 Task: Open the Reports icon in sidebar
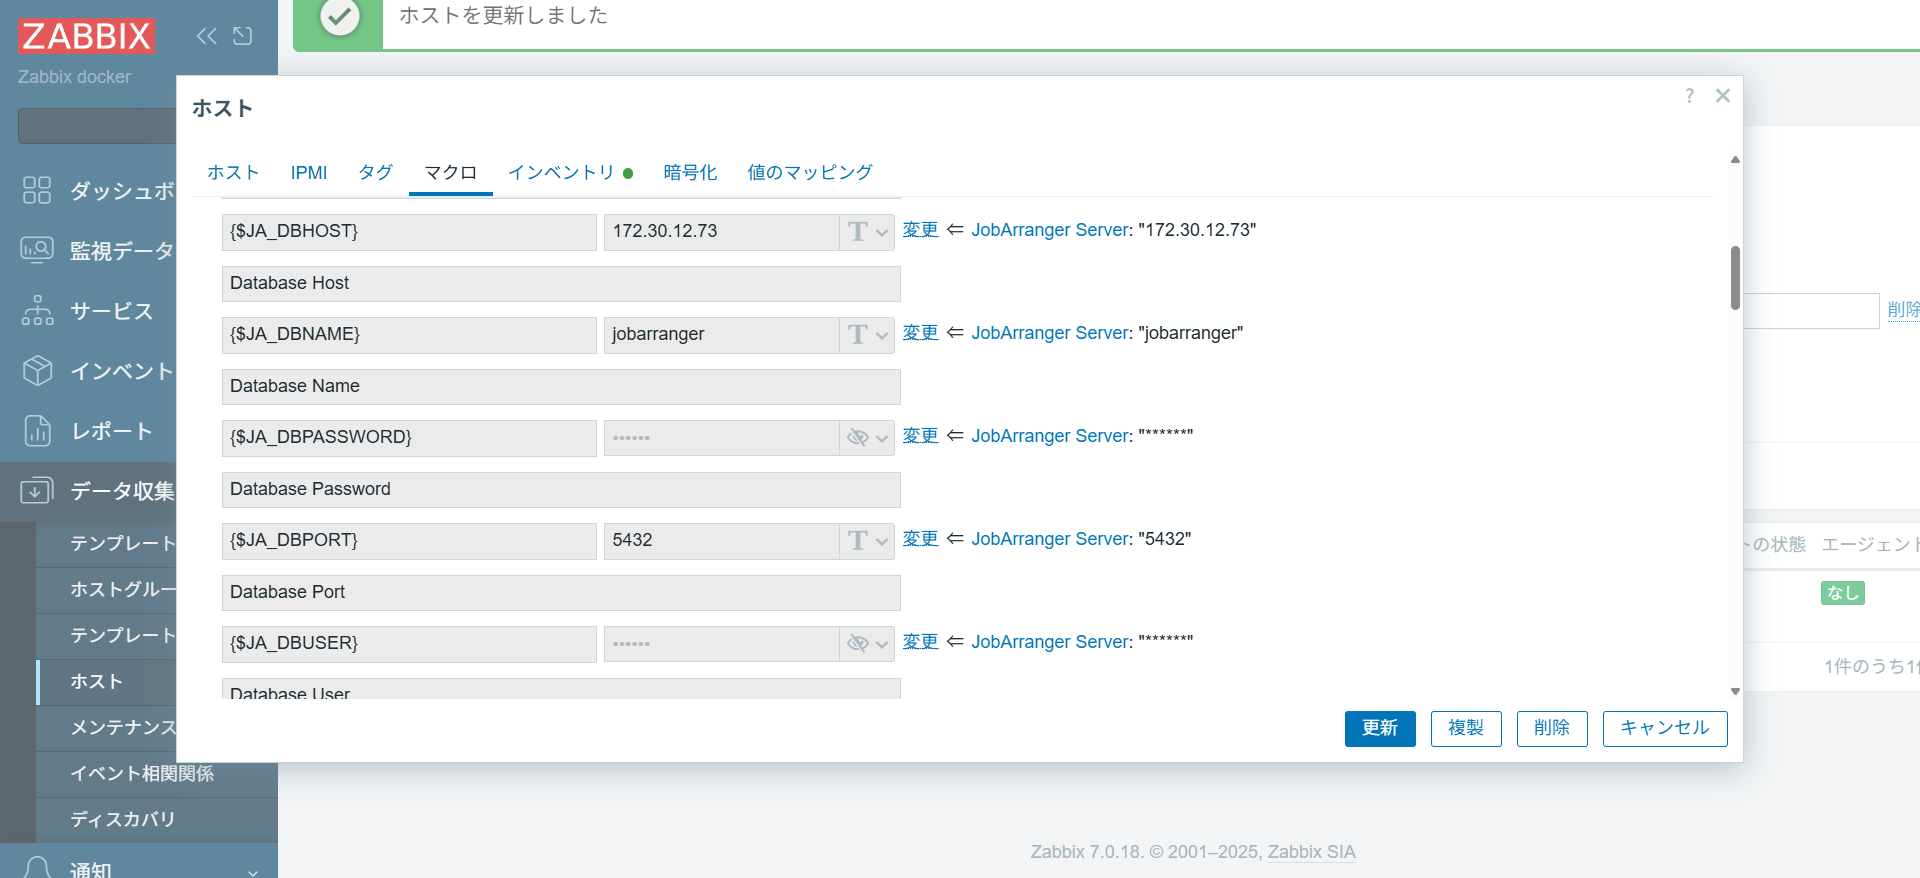37,430
